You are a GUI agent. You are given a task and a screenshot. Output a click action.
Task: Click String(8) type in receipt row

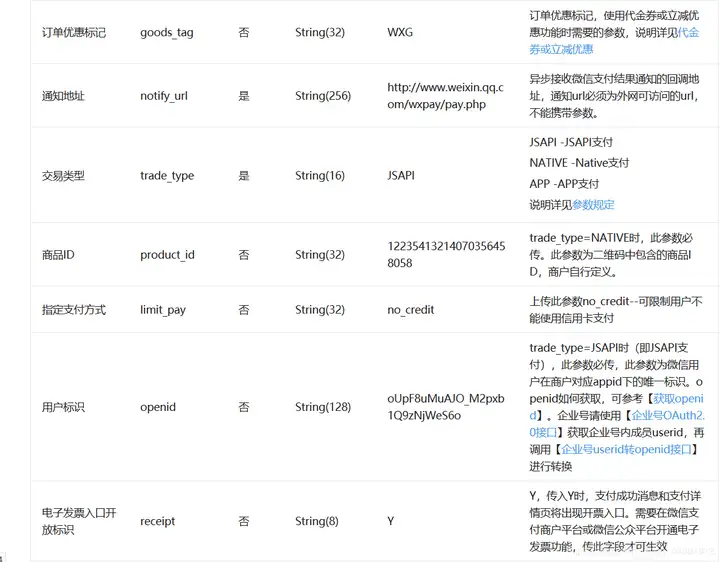(x=317, y=521)
